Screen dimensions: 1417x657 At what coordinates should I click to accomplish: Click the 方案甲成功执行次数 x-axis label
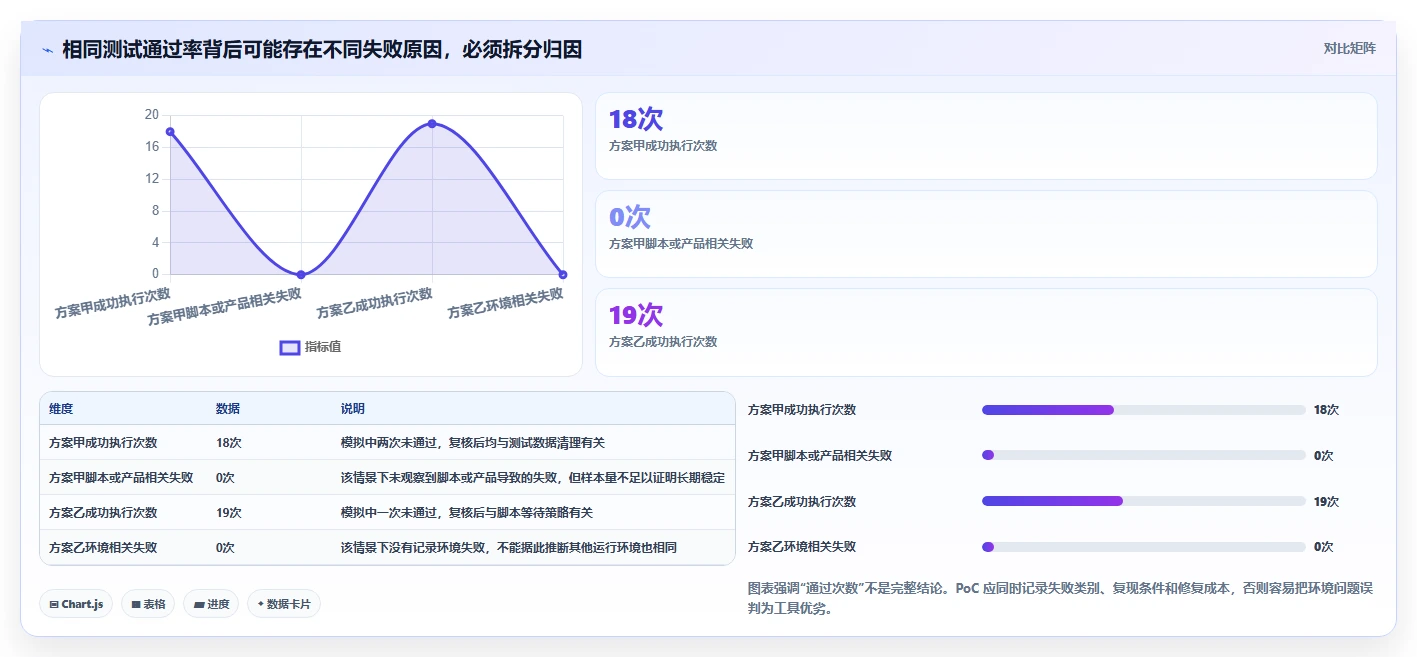(113, 302)
